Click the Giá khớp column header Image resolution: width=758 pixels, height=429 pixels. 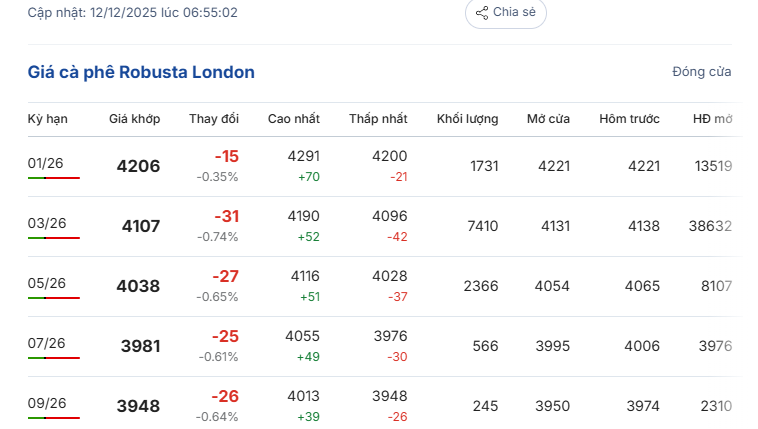tap(134, 119)
